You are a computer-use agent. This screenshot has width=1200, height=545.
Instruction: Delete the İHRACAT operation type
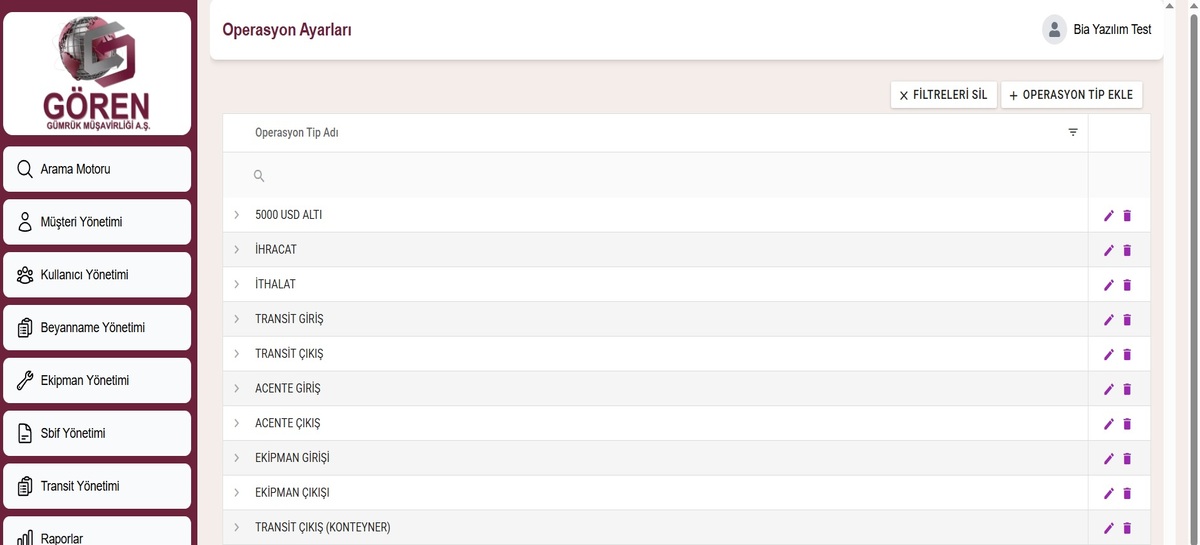pos(1127,250)
